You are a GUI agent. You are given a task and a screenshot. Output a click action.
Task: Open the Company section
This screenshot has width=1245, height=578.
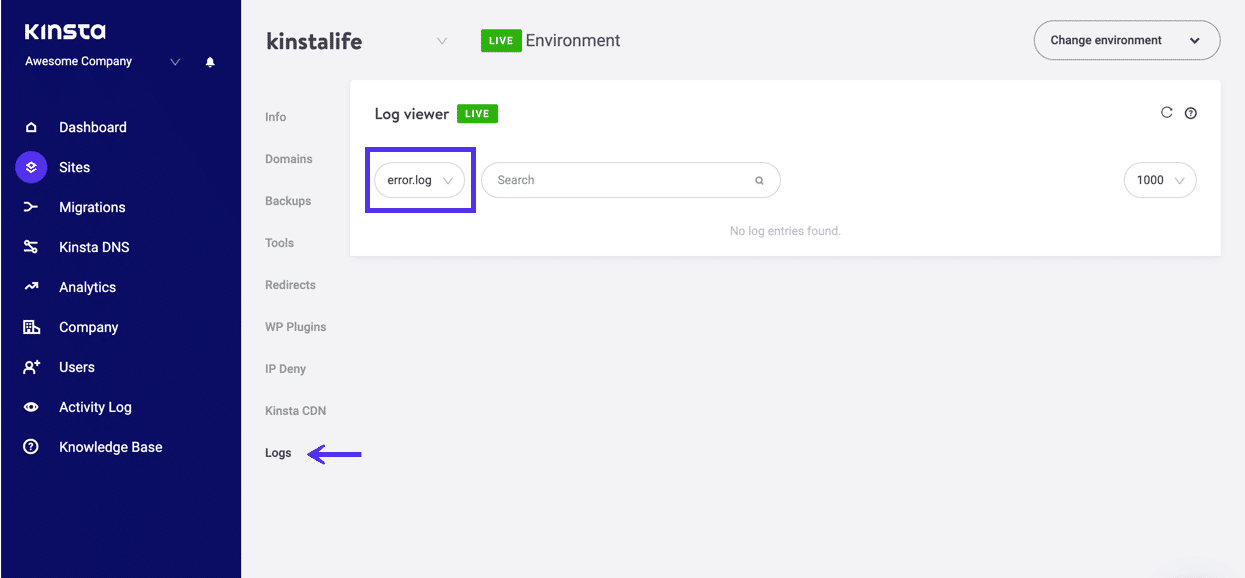[89, 327]
